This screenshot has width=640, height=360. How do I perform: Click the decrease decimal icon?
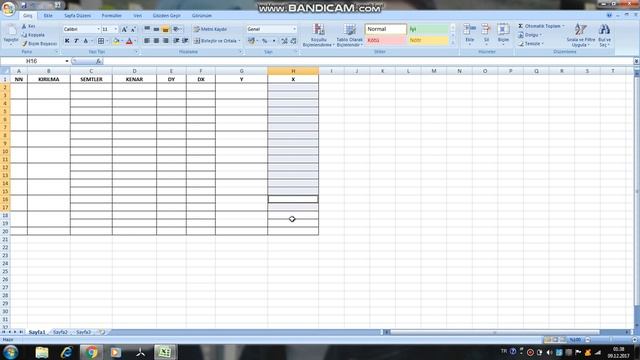coord(293,41)
